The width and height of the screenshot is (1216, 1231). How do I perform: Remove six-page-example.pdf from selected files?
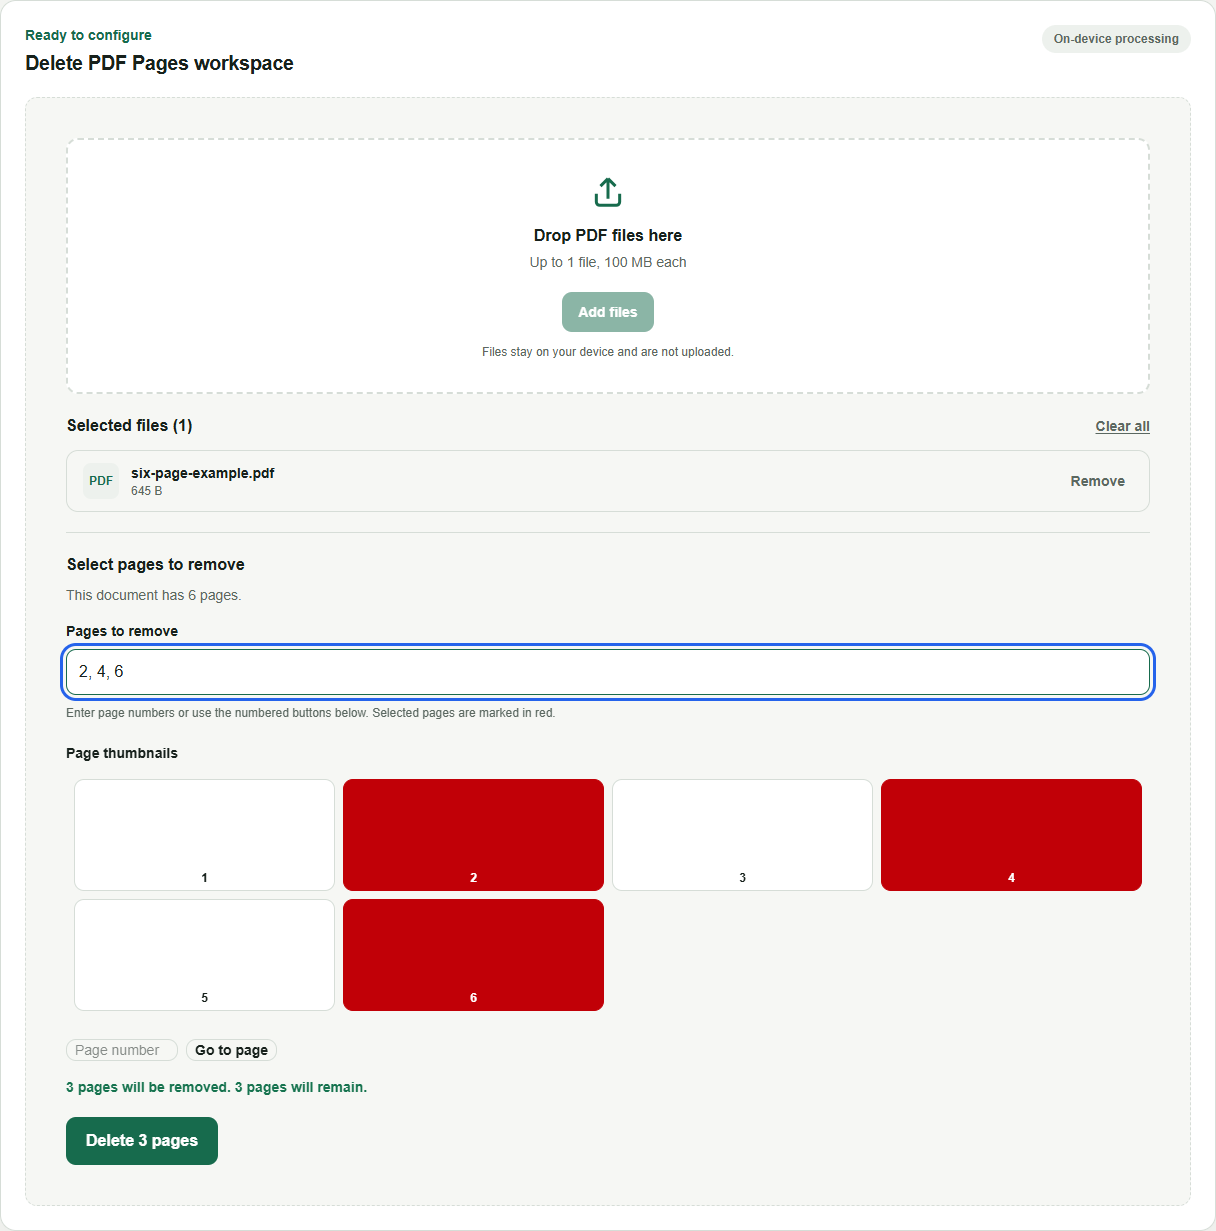coord(1097,481)
